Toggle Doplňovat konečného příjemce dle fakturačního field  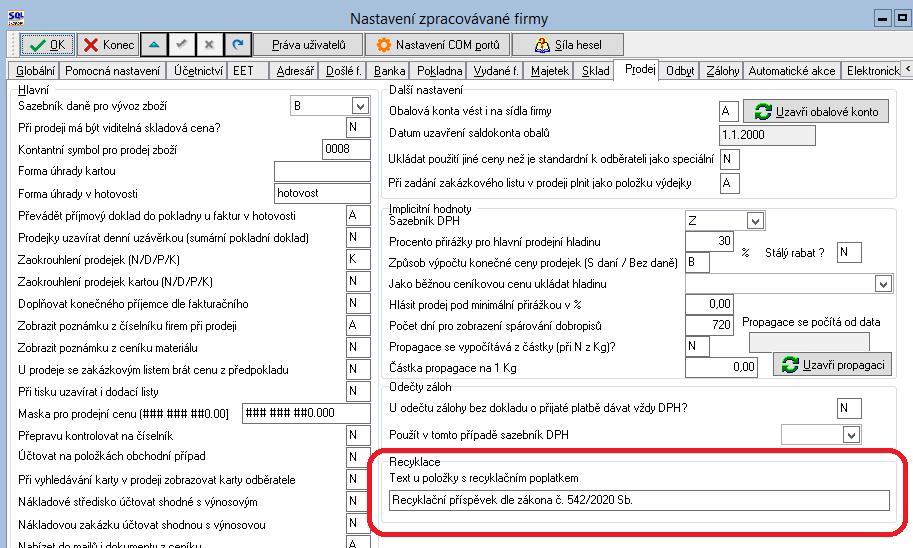tap(358, 303)
